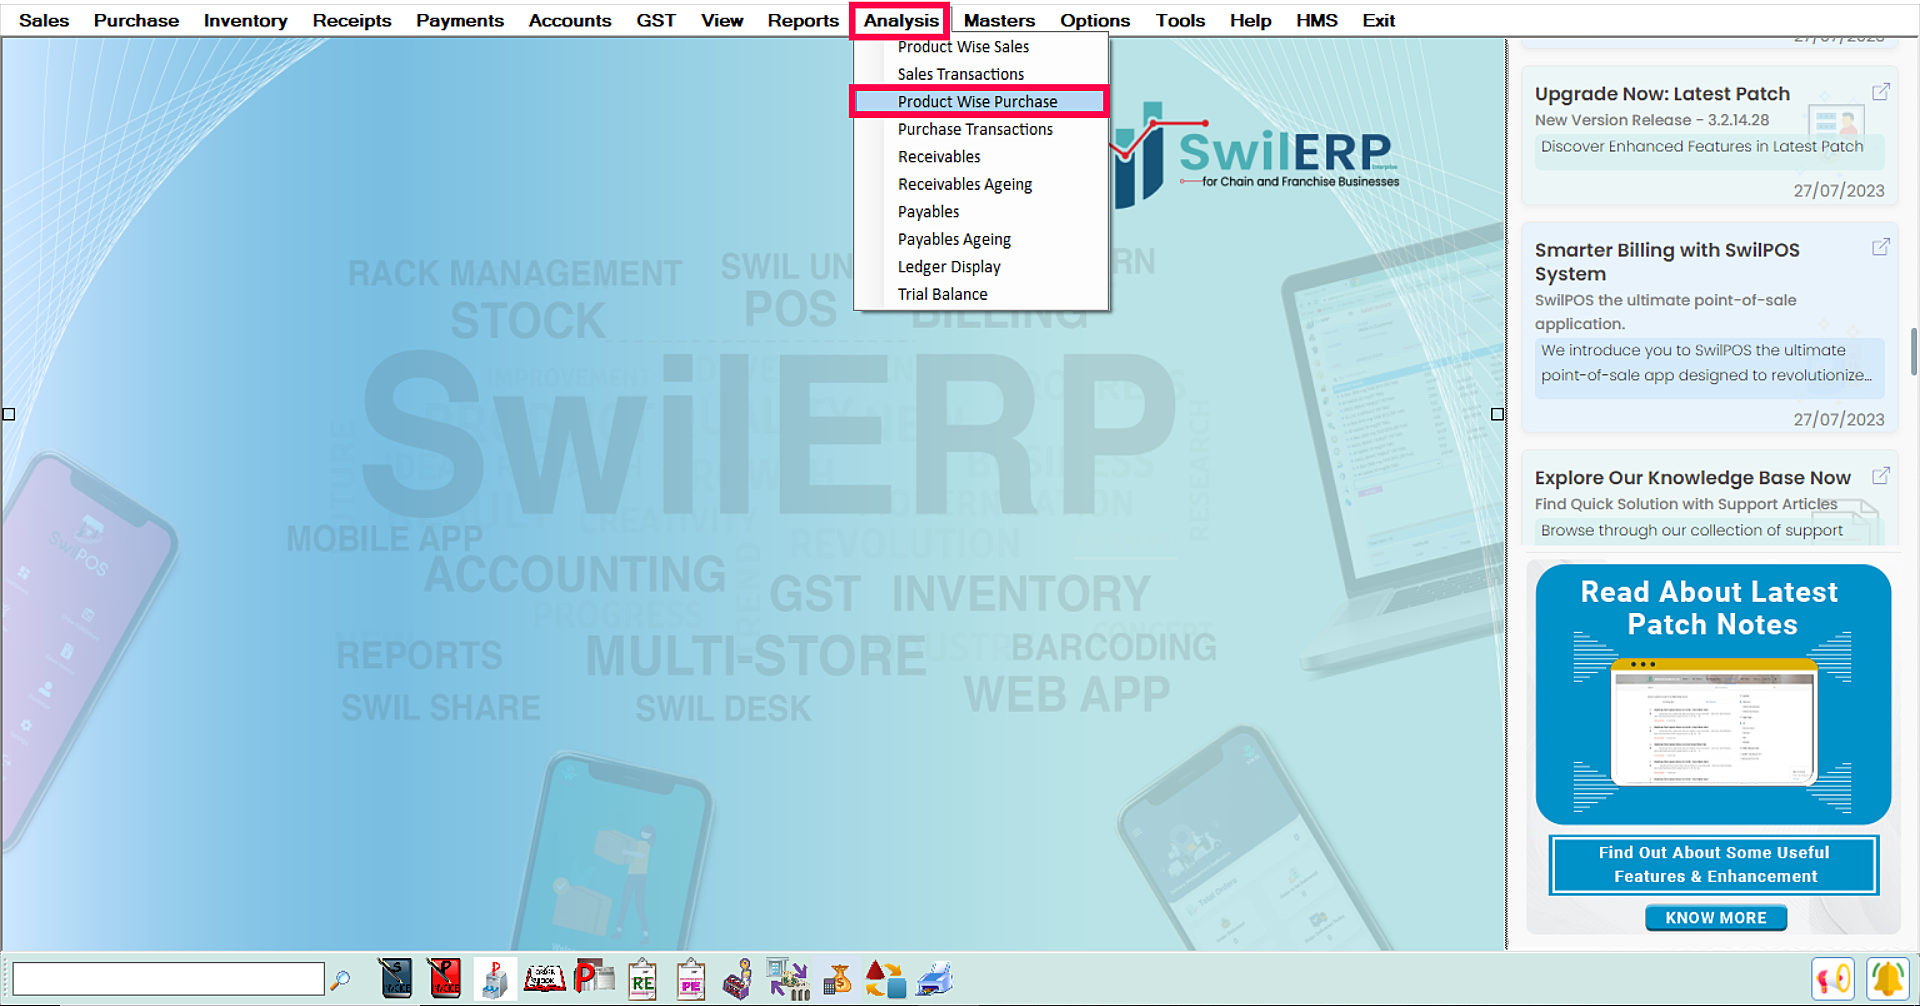The width and height of the screenshot is (1920, 1006).
Task: Click the shopkeeper with basket toolbar icon
Action: click(x=738, y=979)
